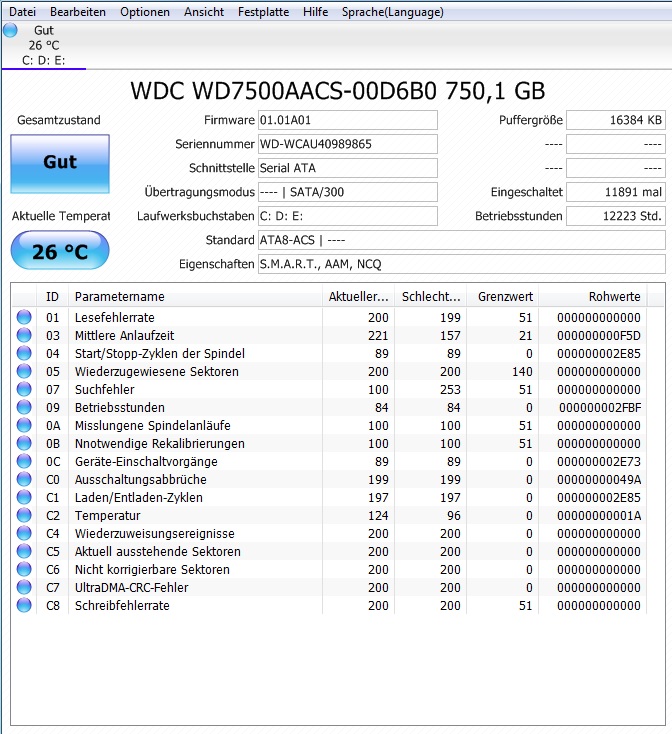Open the Datei menu
Viewport: 672px width, 734px height.
point(22,12)
